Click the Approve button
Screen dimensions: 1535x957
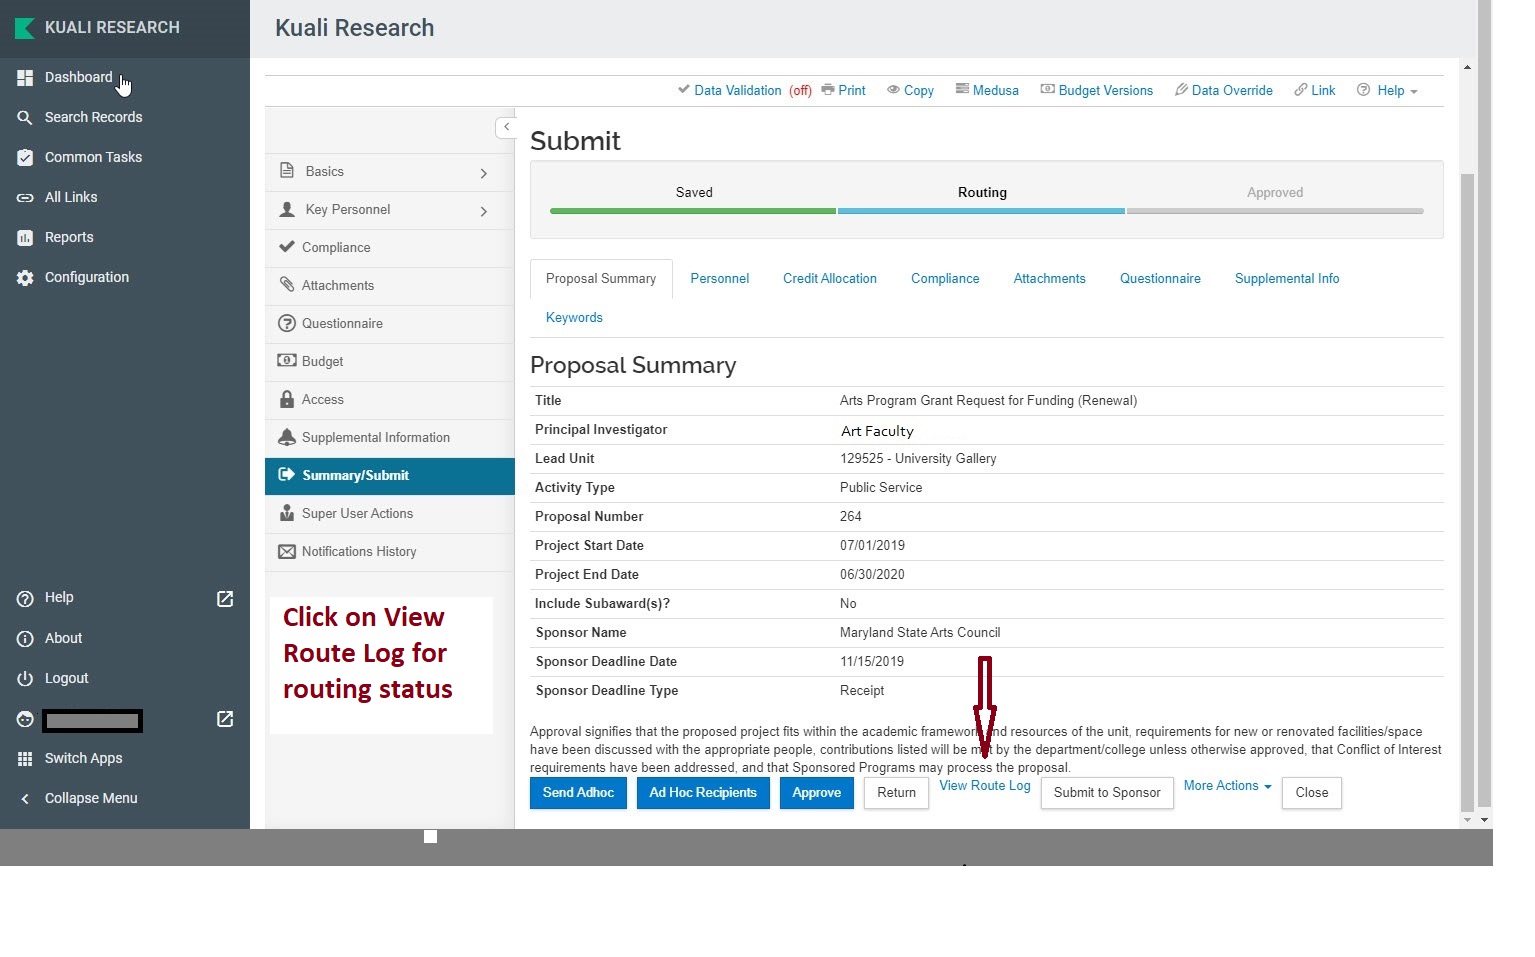point(816,793)
